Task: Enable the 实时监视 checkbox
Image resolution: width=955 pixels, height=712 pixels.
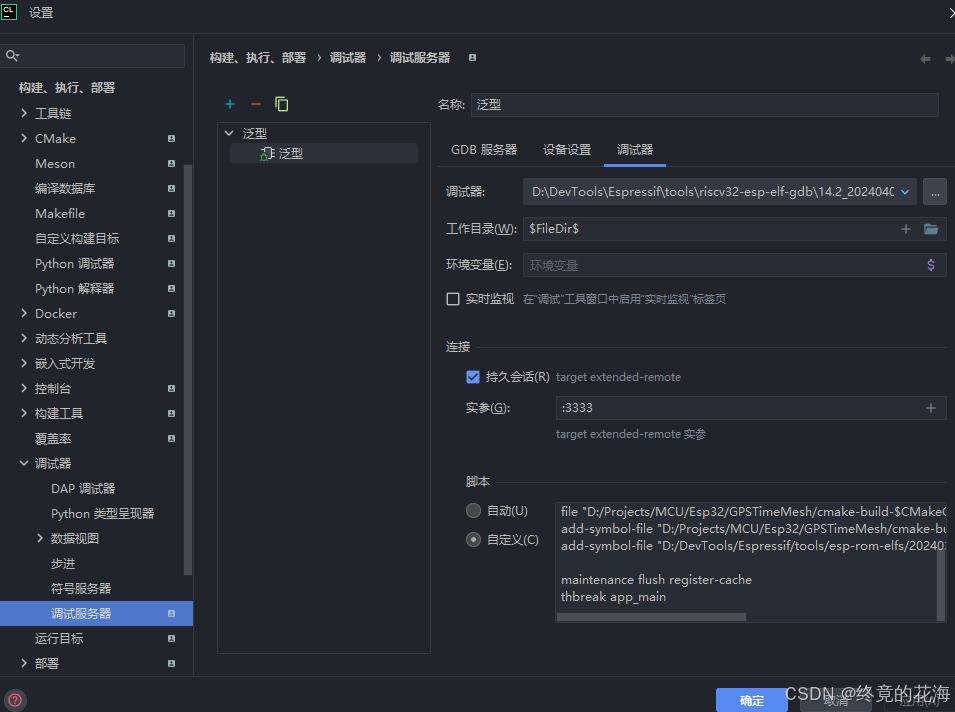Action: [x=453, y=299]
